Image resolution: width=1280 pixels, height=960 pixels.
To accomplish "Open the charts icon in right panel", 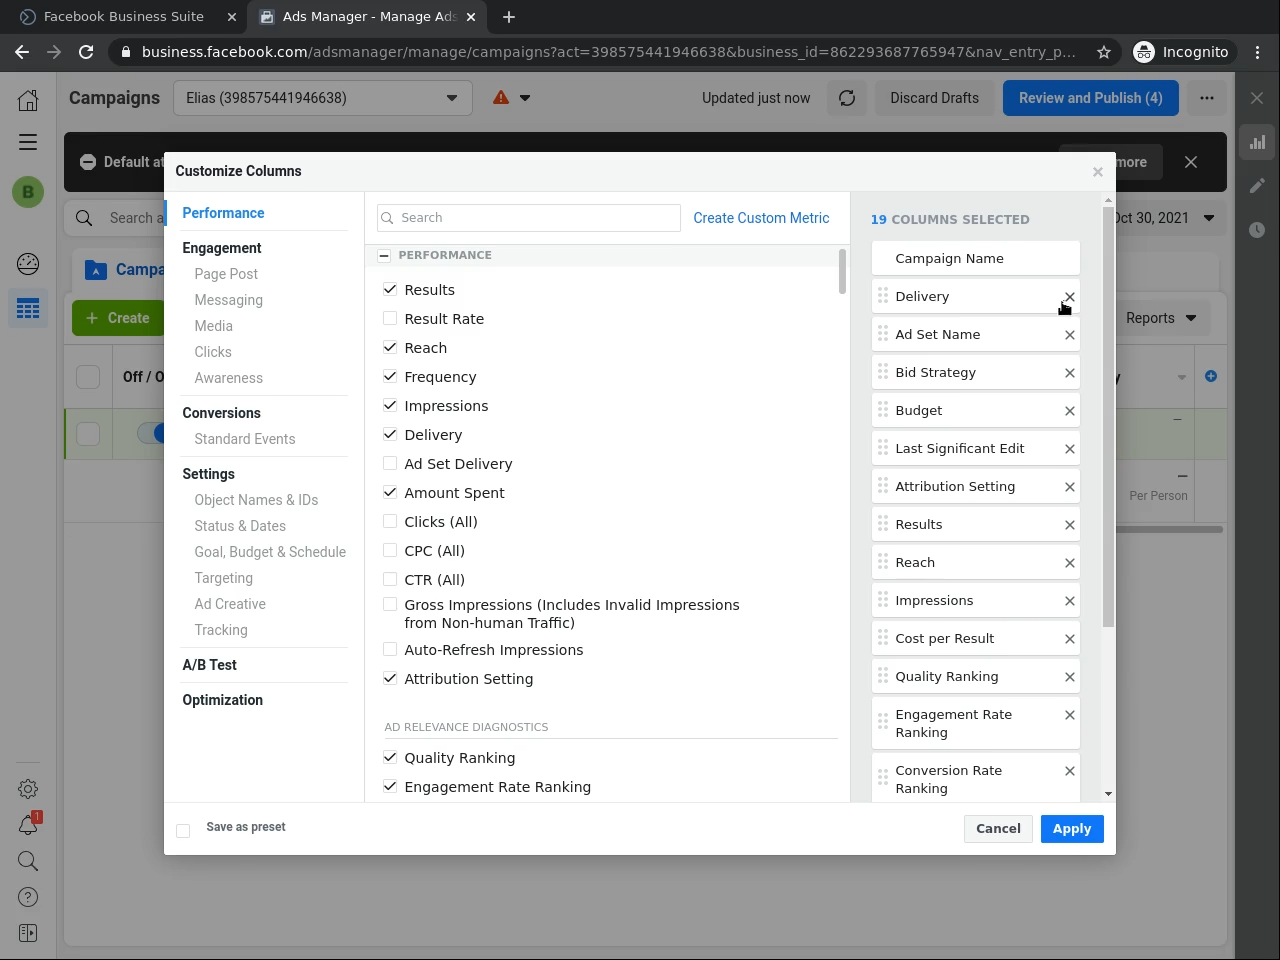I will click(1257, 142).
